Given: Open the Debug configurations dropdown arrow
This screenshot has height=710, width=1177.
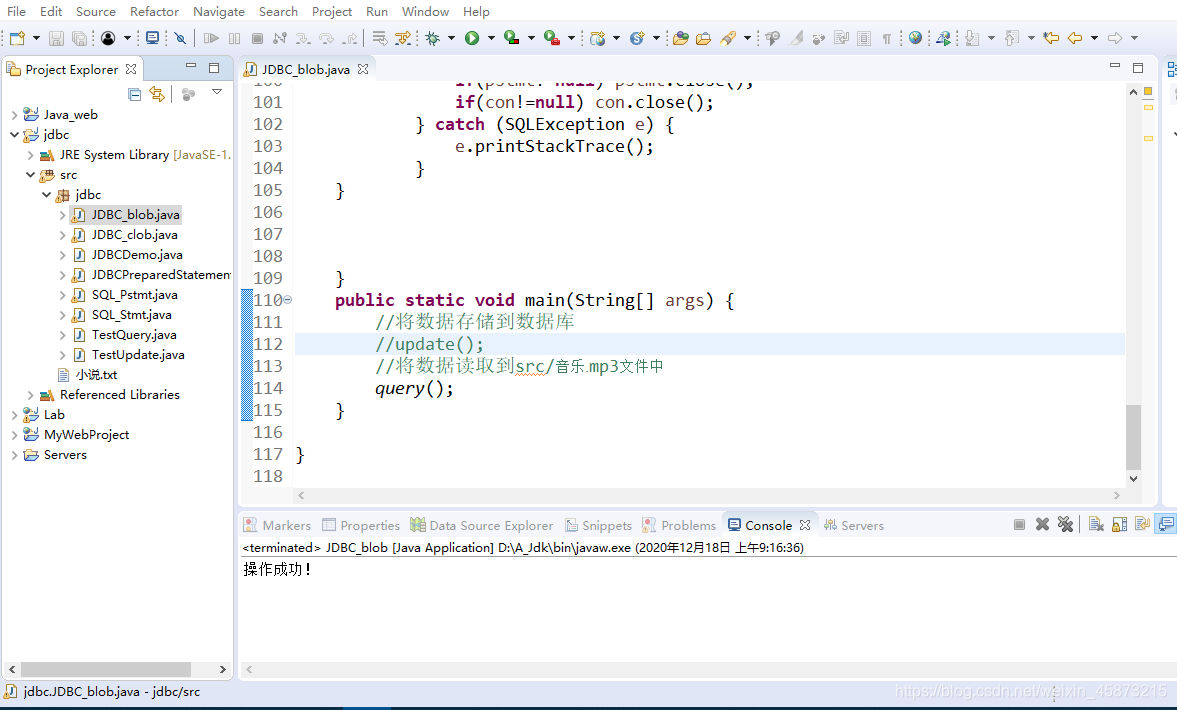Looking at the screenshot, I should (451, 38).
